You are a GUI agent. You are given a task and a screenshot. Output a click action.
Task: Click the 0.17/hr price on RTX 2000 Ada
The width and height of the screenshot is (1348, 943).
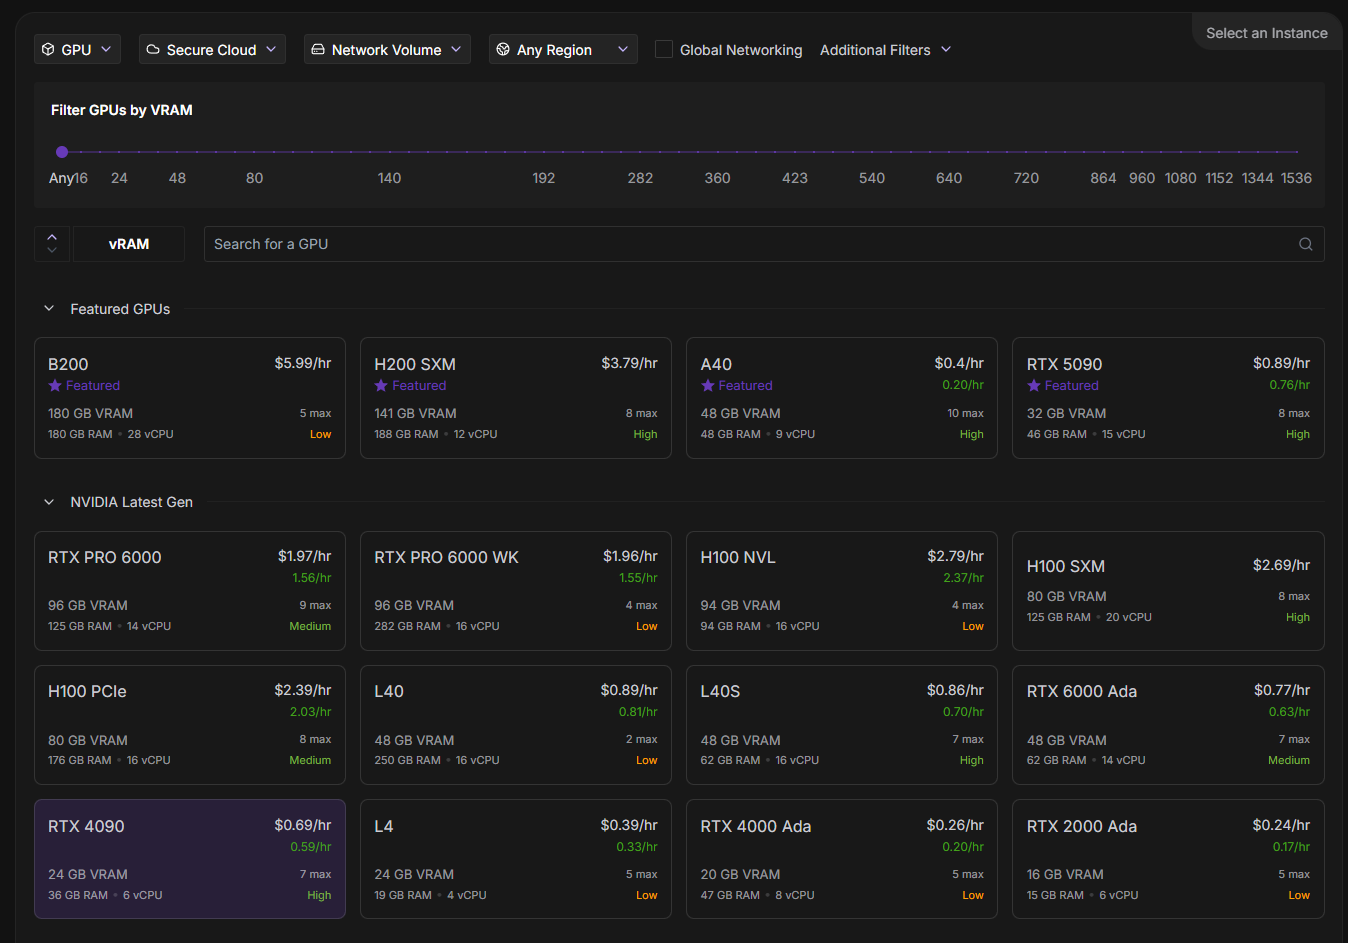tap(1291, 847)
